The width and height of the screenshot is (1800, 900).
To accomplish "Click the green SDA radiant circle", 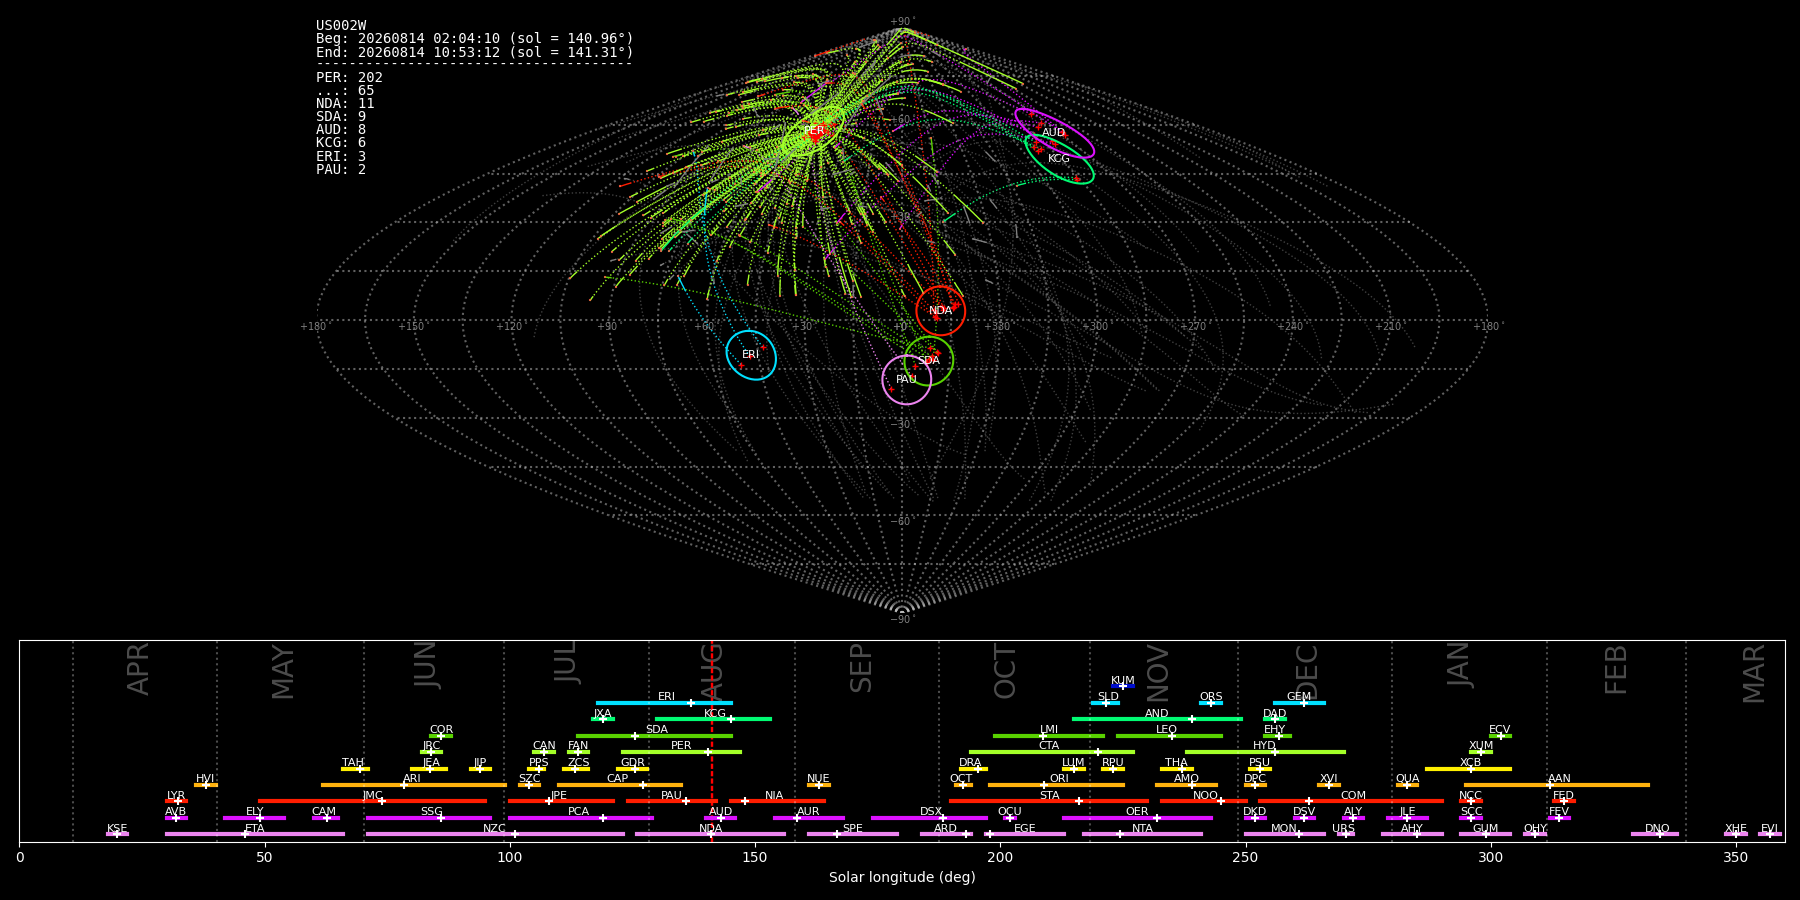I will (929, 360).
